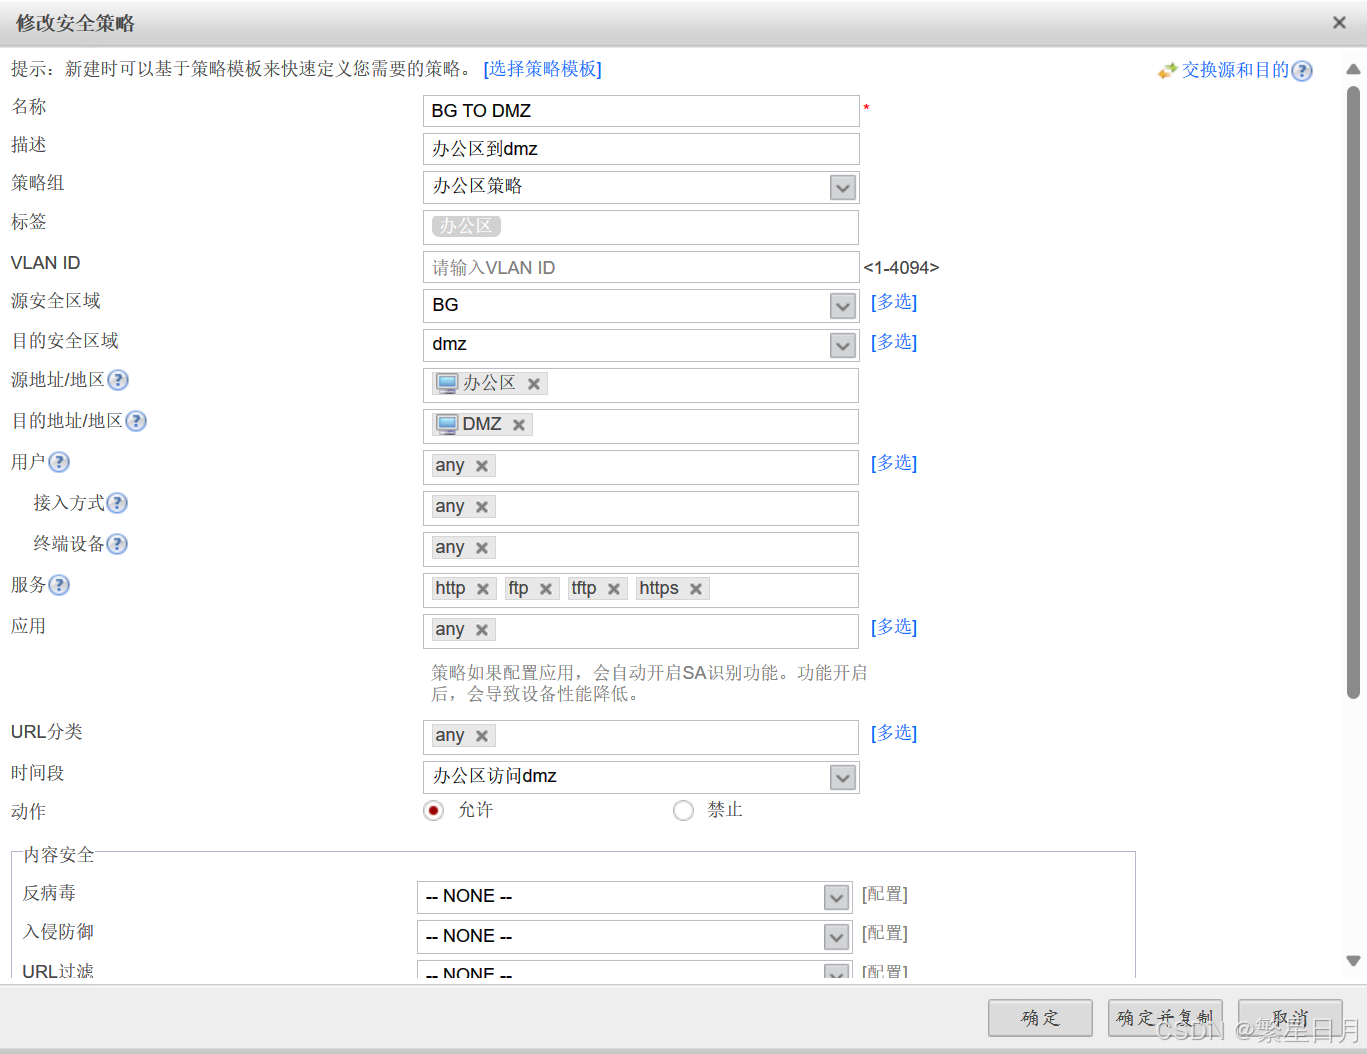This screenshot has width=1367, height=1054.
Task: Expand the 策略组 dropdown
Action: pyautogui.click(x=843, y=188)
